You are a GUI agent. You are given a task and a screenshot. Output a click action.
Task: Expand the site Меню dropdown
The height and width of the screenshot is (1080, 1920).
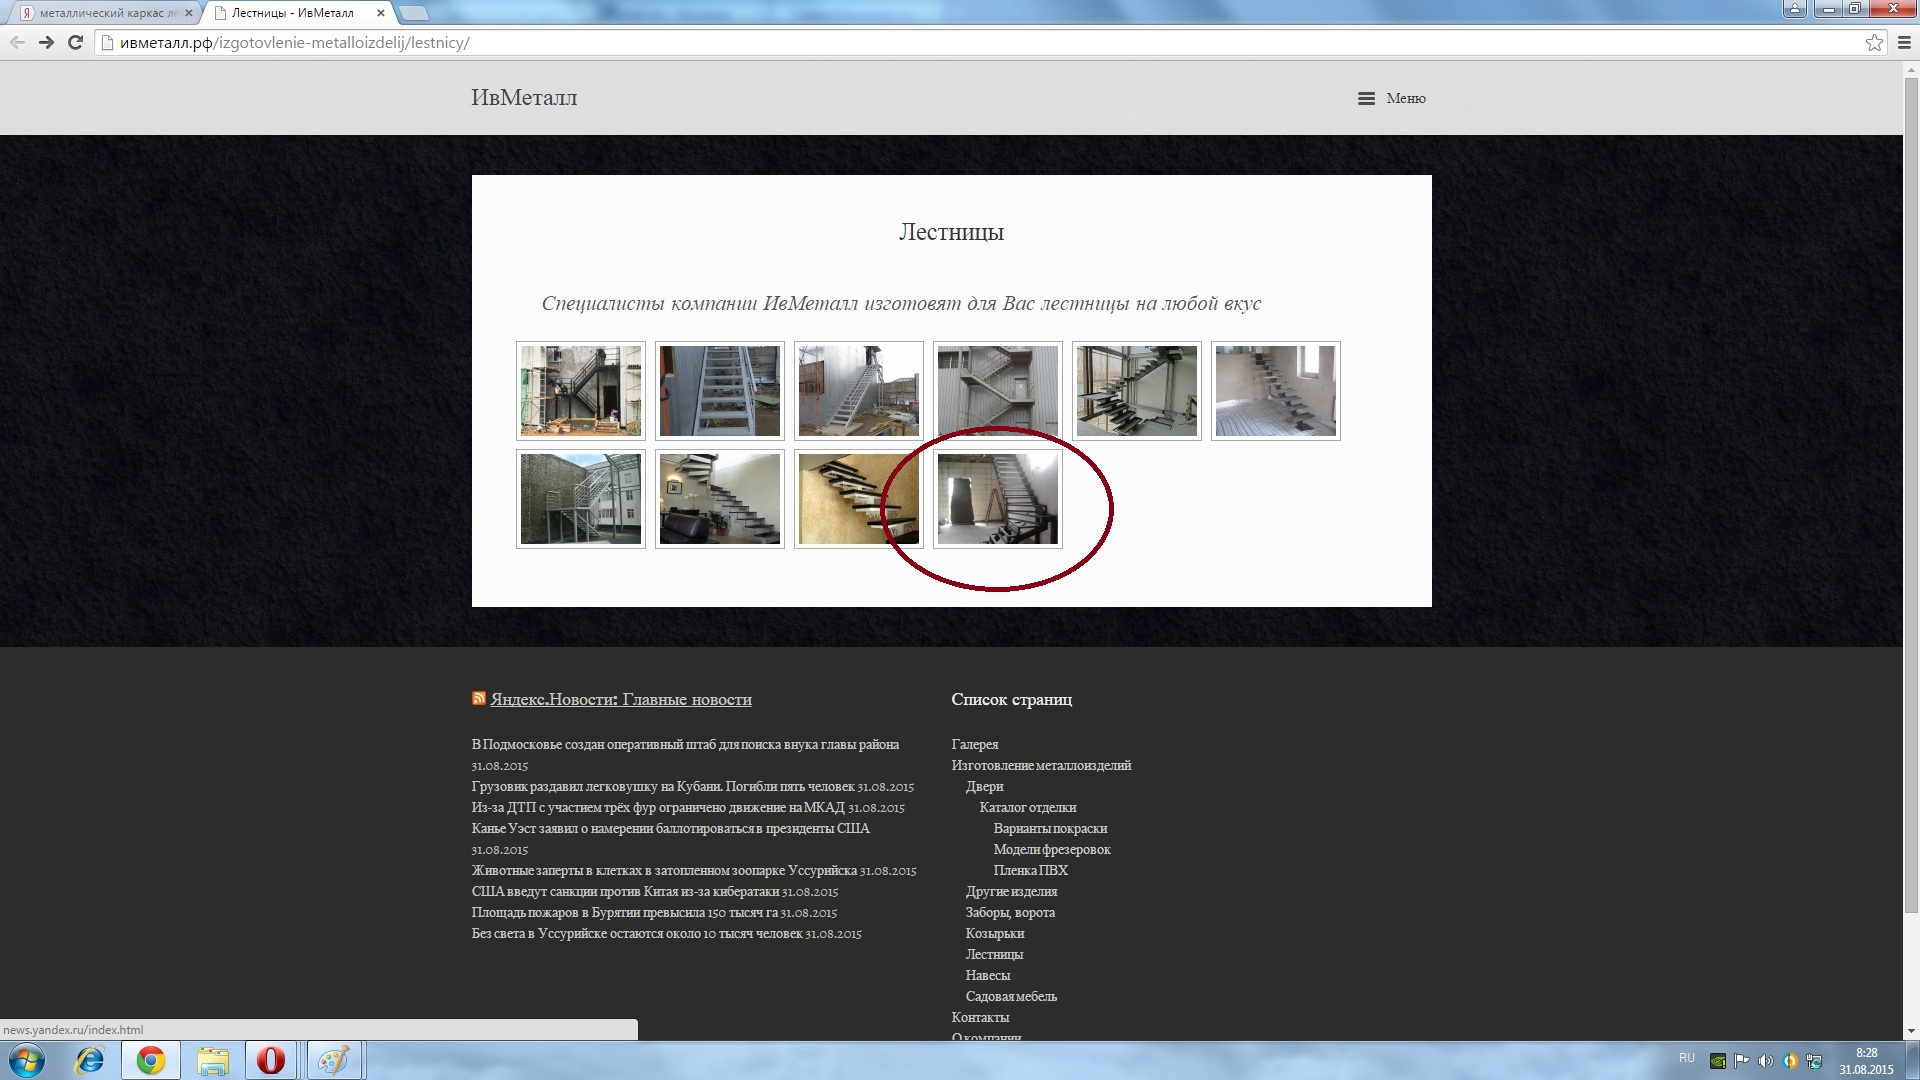[1392, 98]
